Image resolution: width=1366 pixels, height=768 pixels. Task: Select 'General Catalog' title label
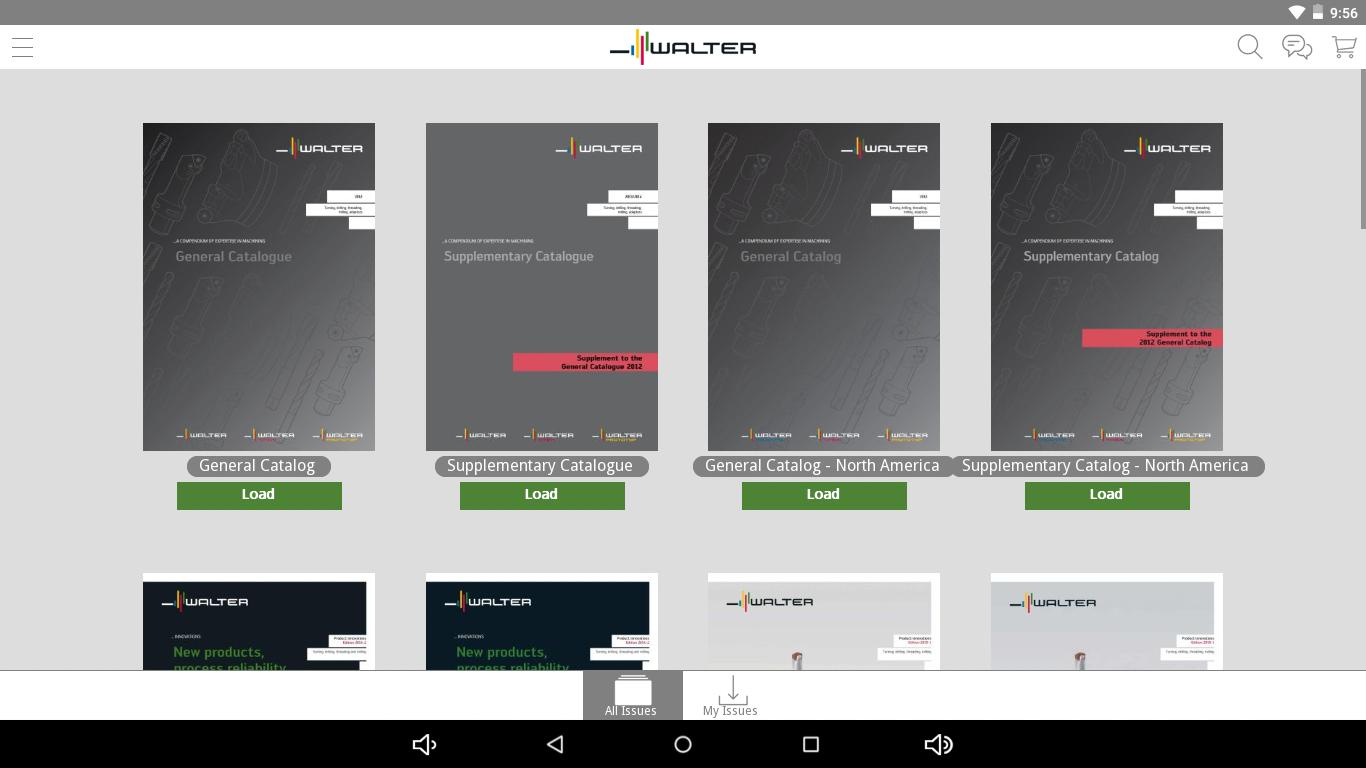coord(258,466)
